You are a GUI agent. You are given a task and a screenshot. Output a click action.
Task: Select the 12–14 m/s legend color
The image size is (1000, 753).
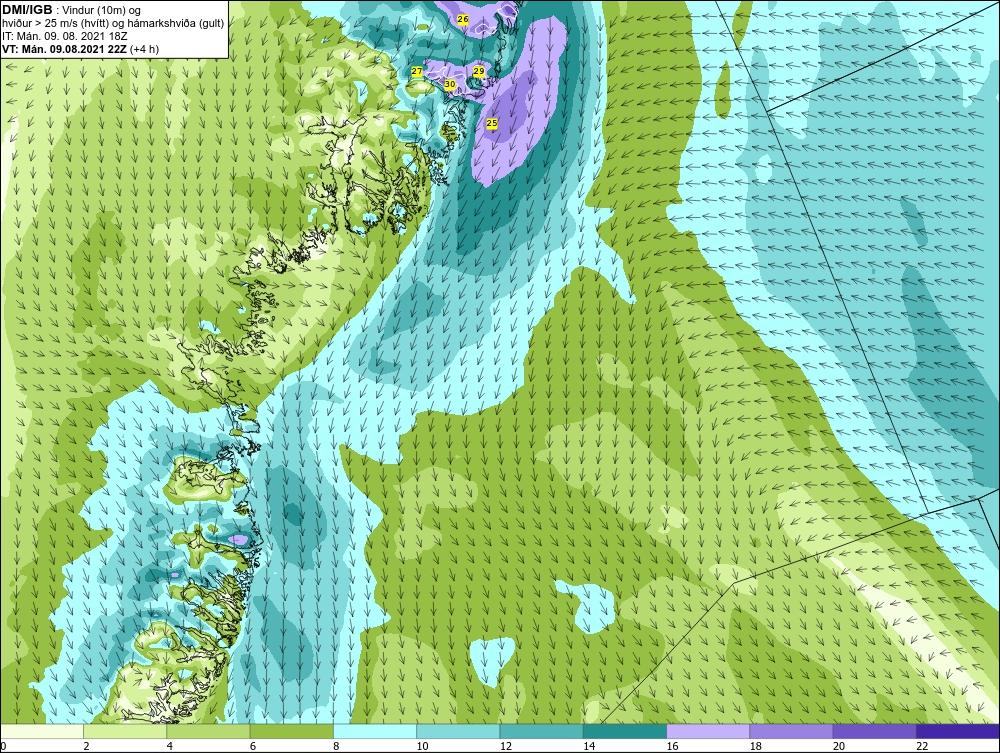coord(541,731)
